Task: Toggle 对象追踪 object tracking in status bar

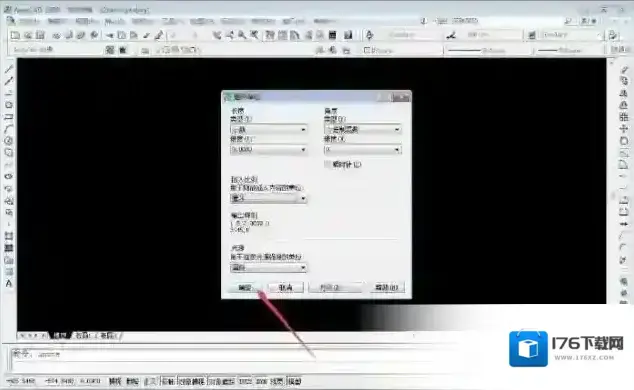Action: pos(222,381)
